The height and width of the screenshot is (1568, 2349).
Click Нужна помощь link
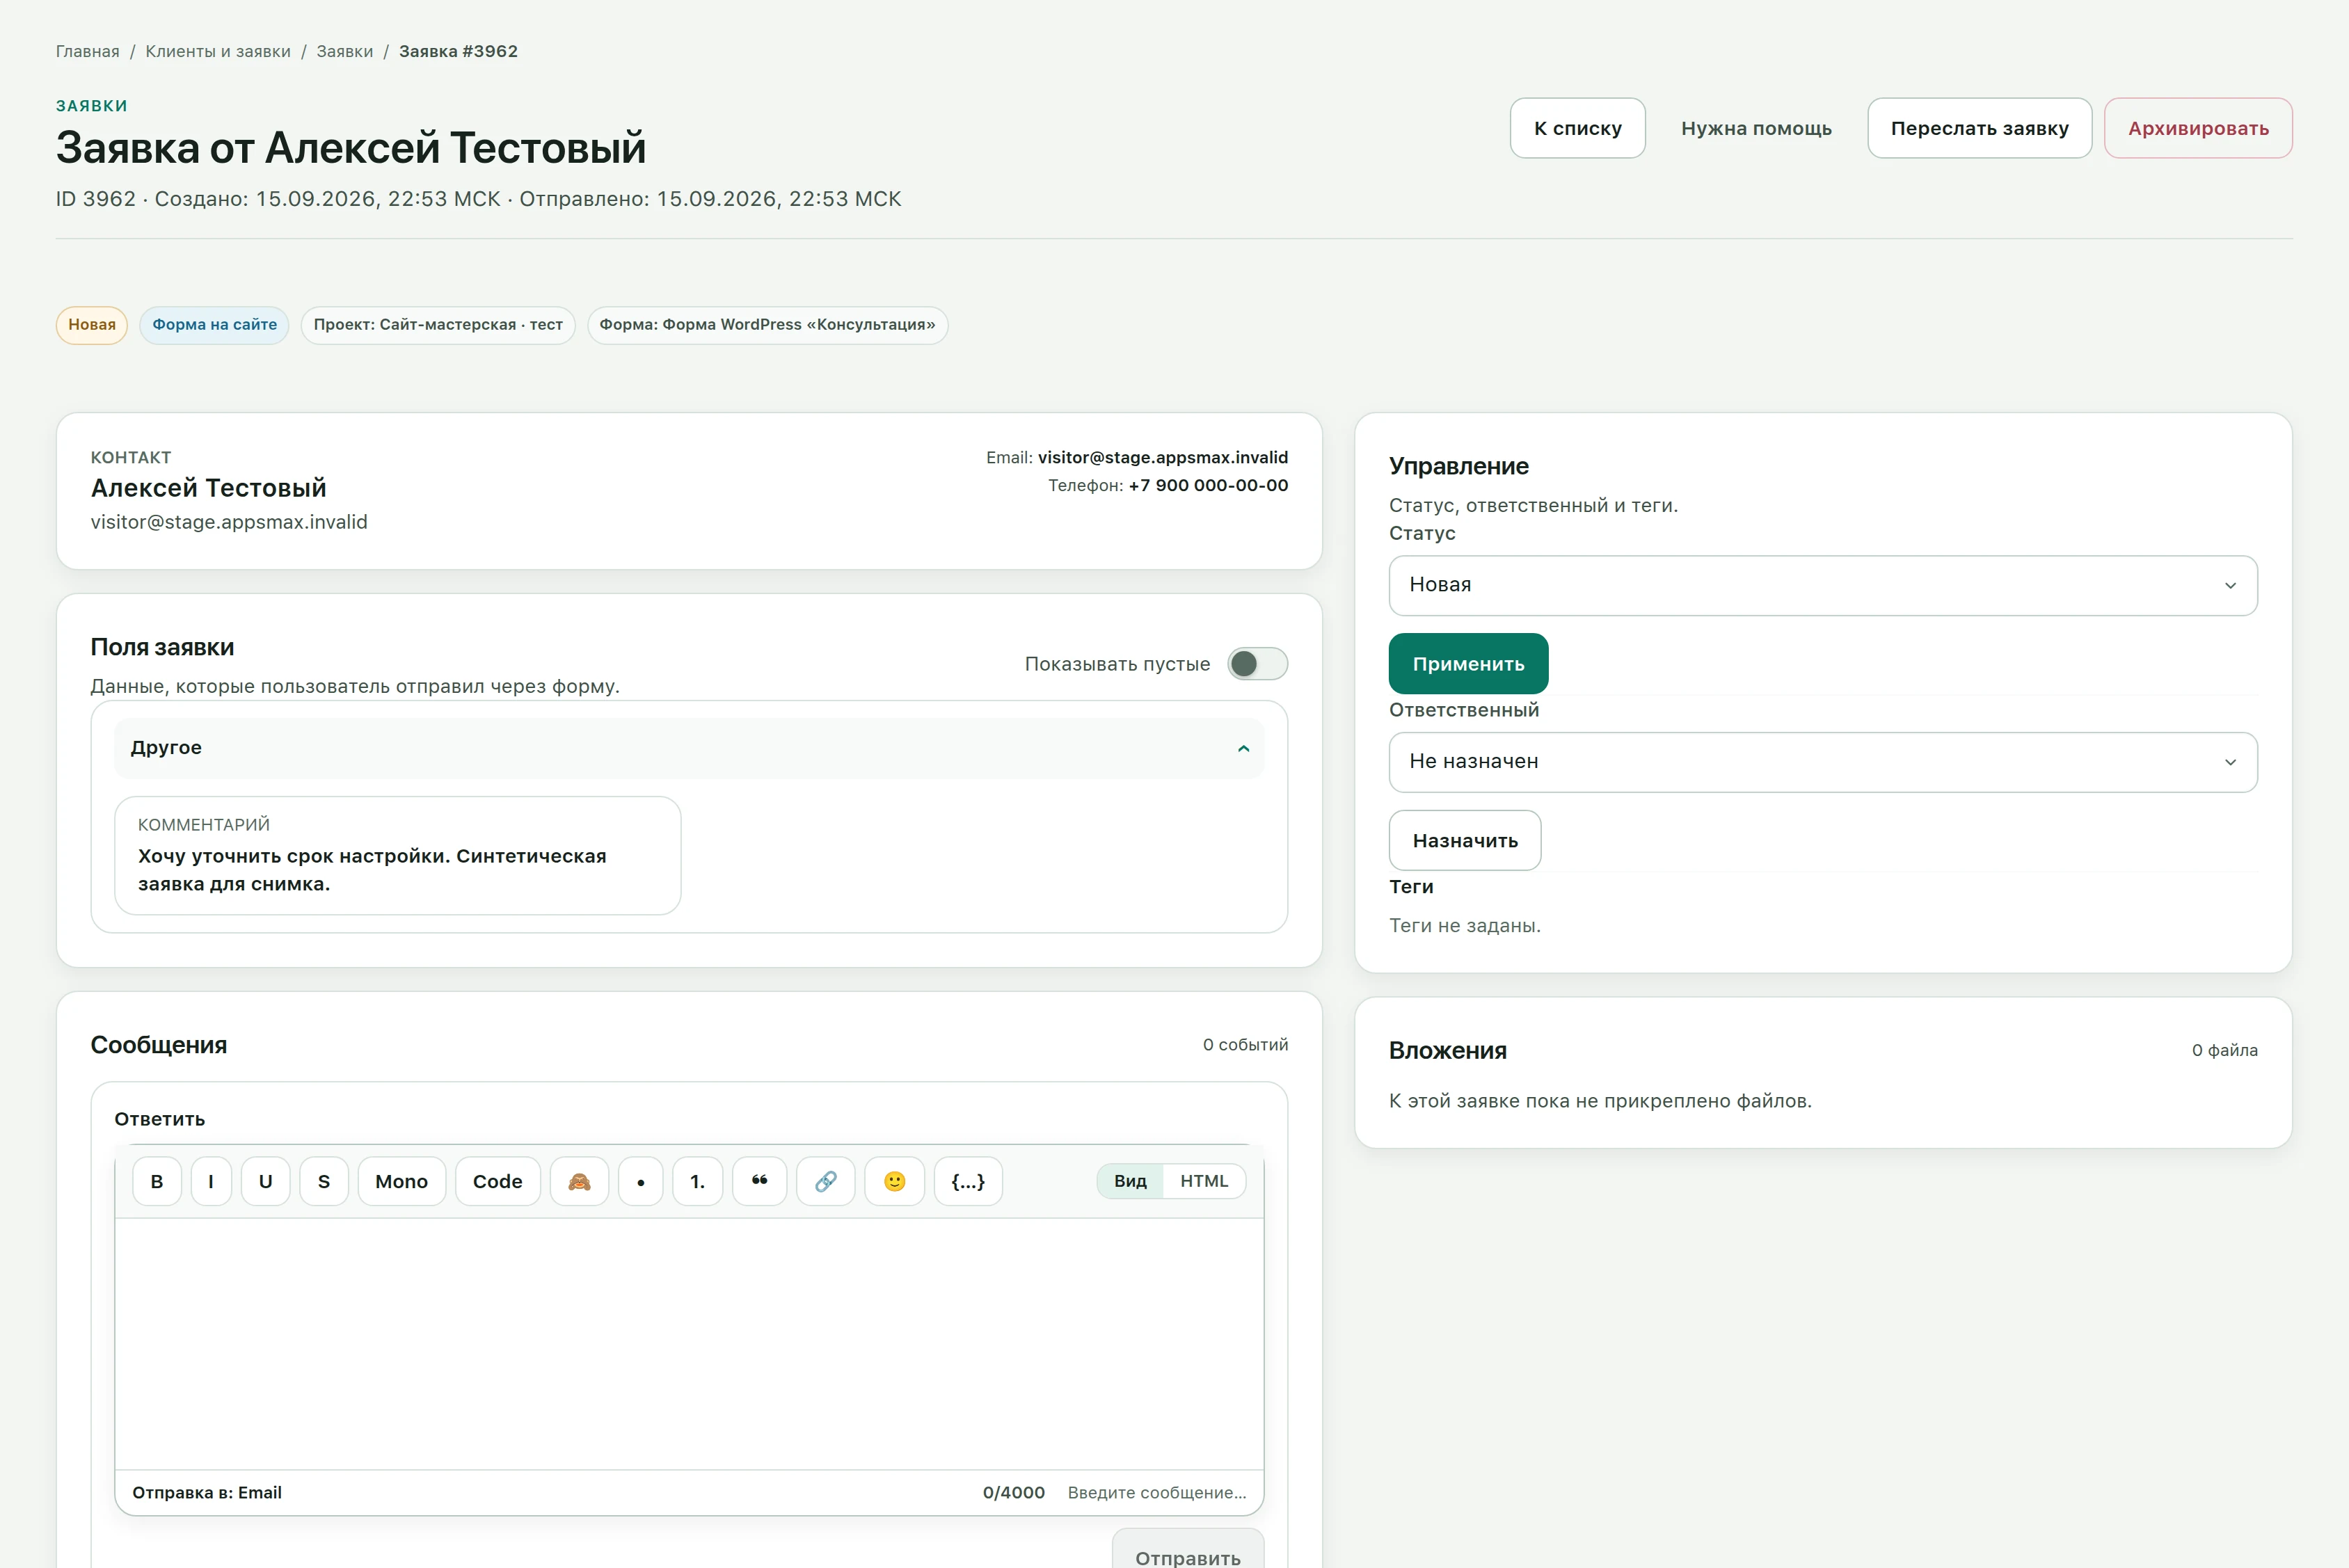tap(1756, 128)
